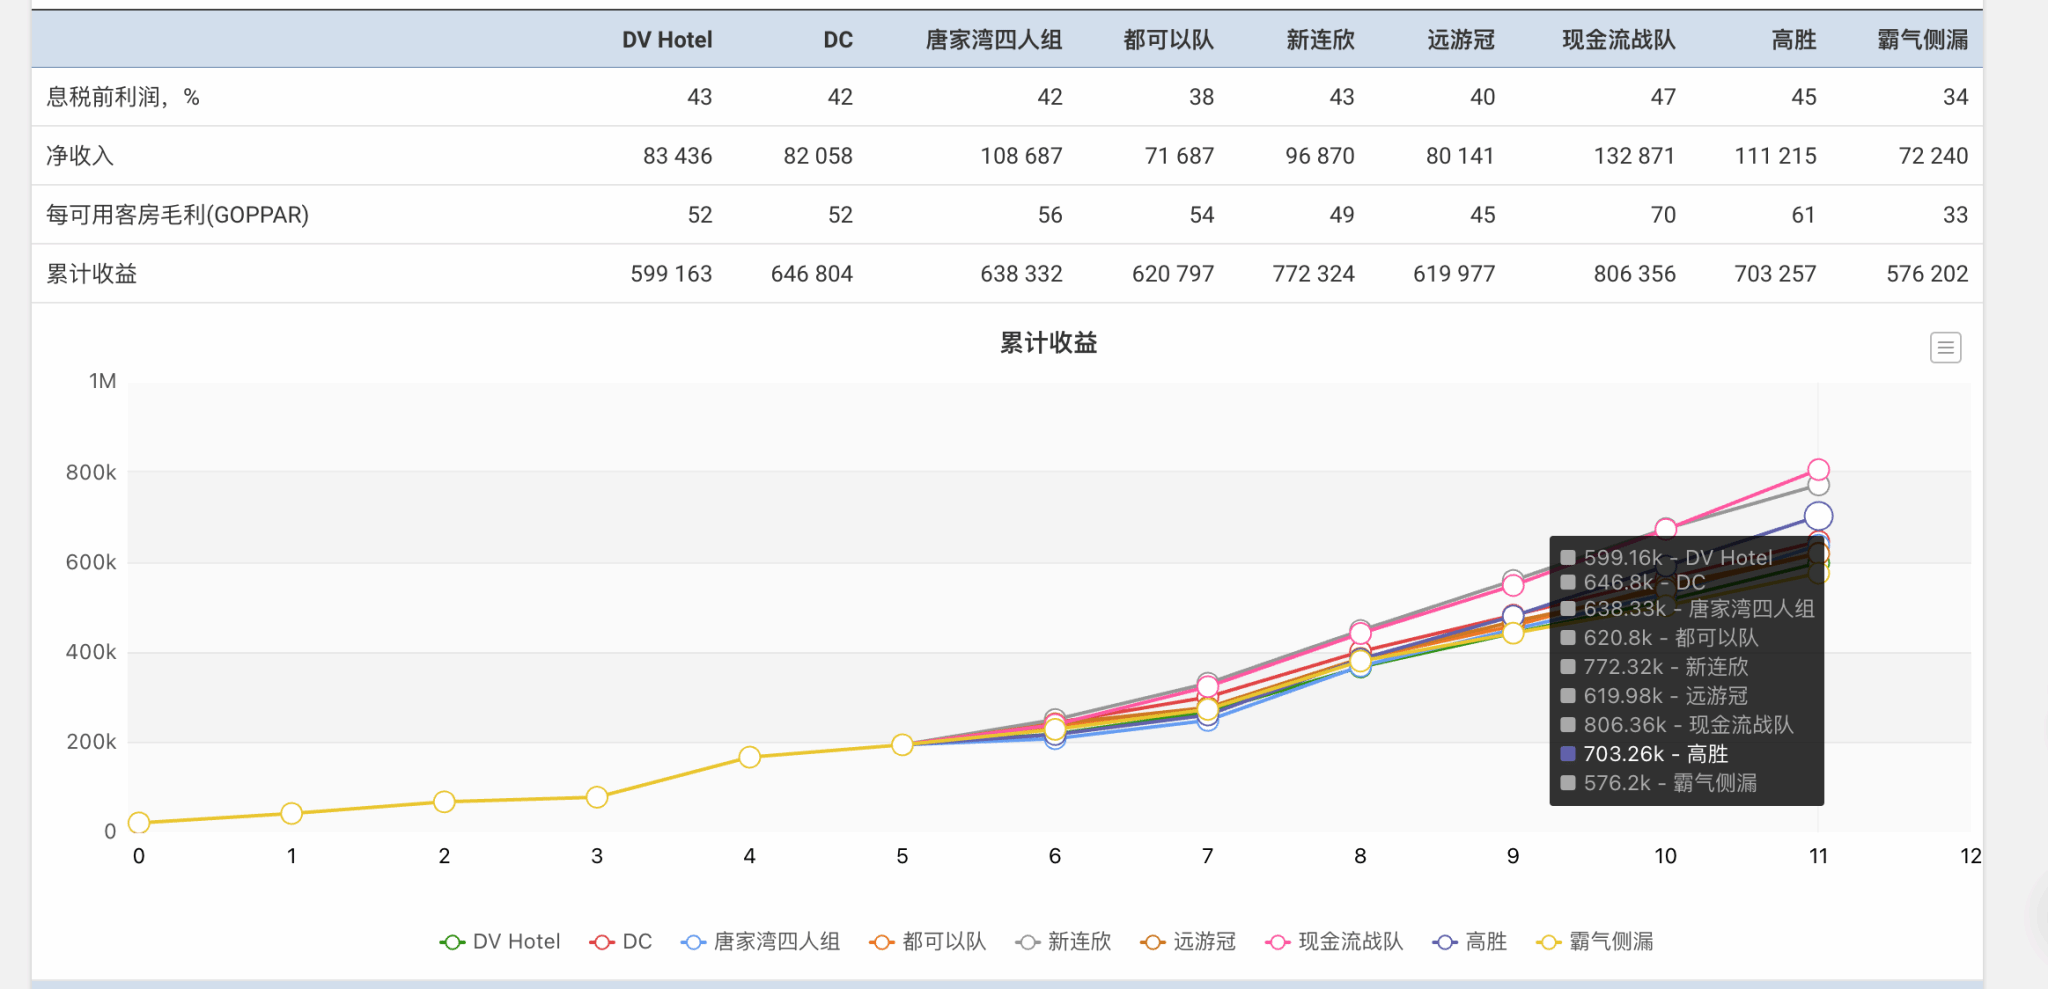This screenshot has height=989, width=2048.
Task: Open the chart hamburger export menu
Action: pyautogui.click(x=1944, y=348)
